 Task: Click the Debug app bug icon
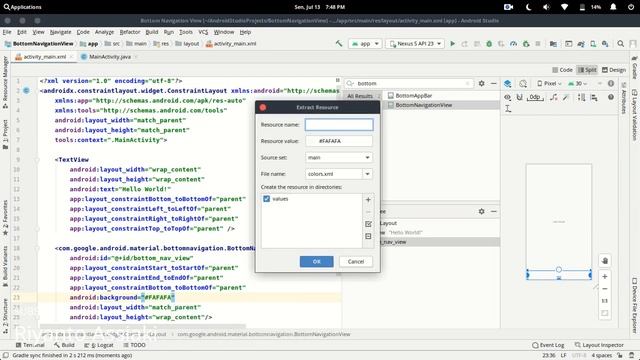(489, 44)
